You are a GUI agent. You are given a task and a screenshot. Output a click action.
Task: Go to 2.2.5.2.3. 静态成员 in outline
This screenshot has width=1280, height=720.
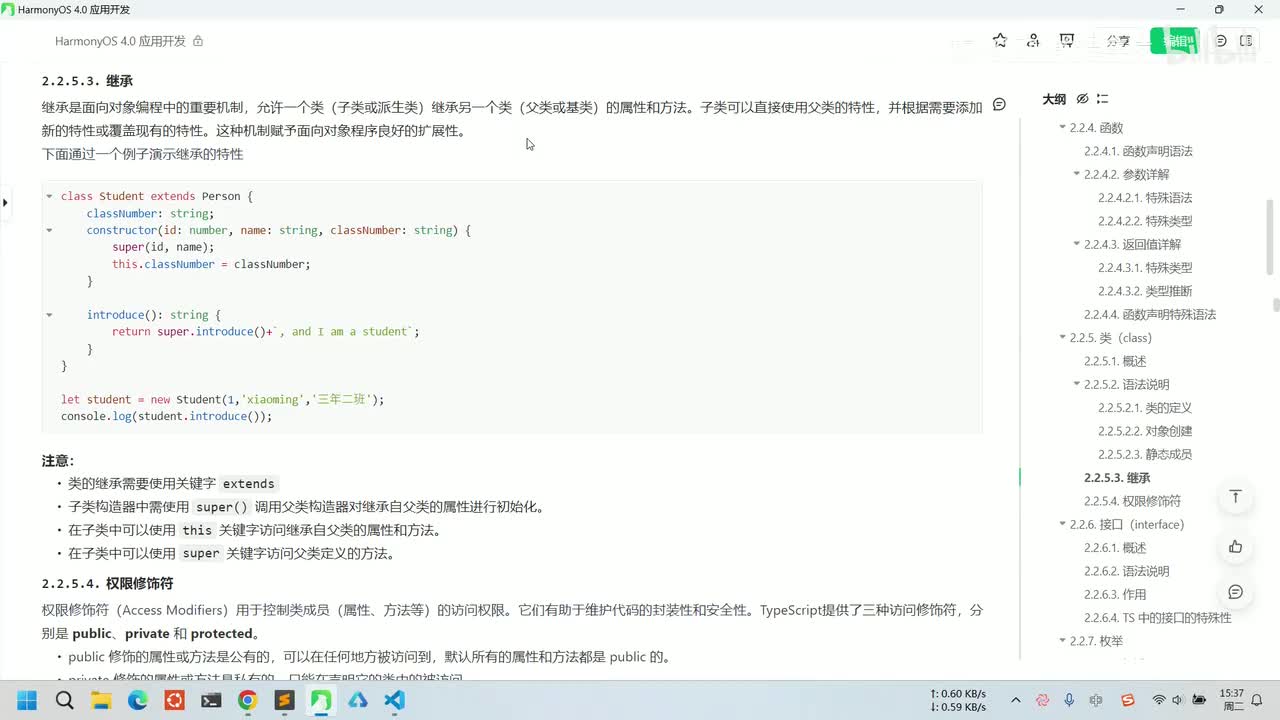(x=1145, y=455)
